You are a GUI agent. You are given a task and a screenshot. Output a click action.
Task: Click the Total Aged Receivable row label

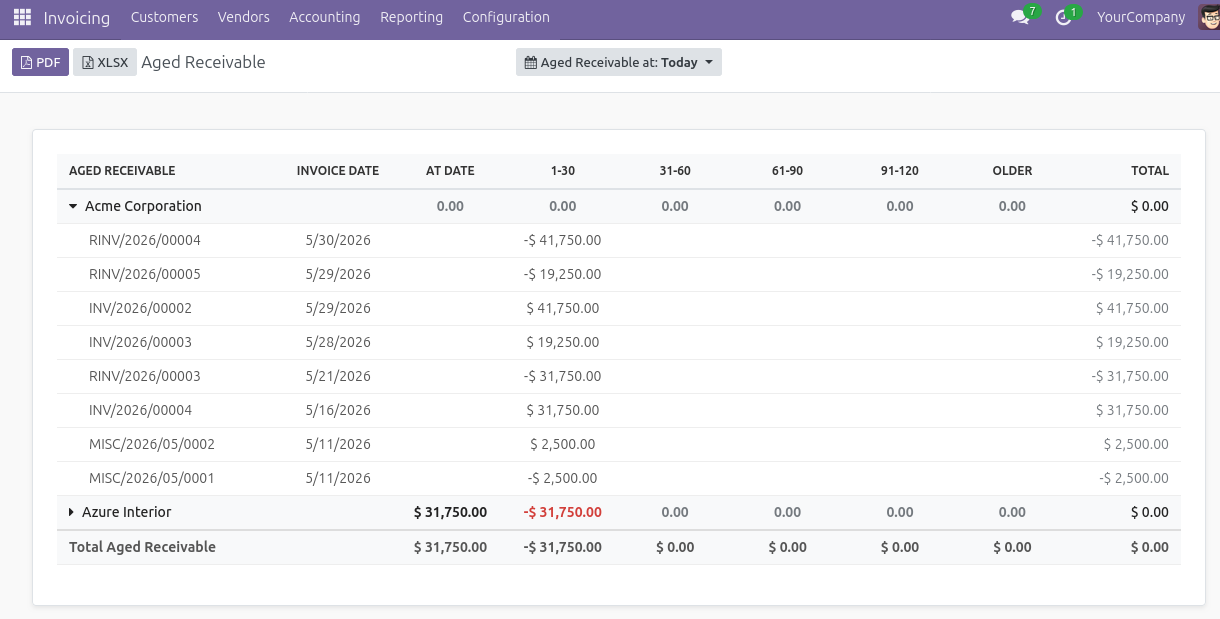coord(142,547)
